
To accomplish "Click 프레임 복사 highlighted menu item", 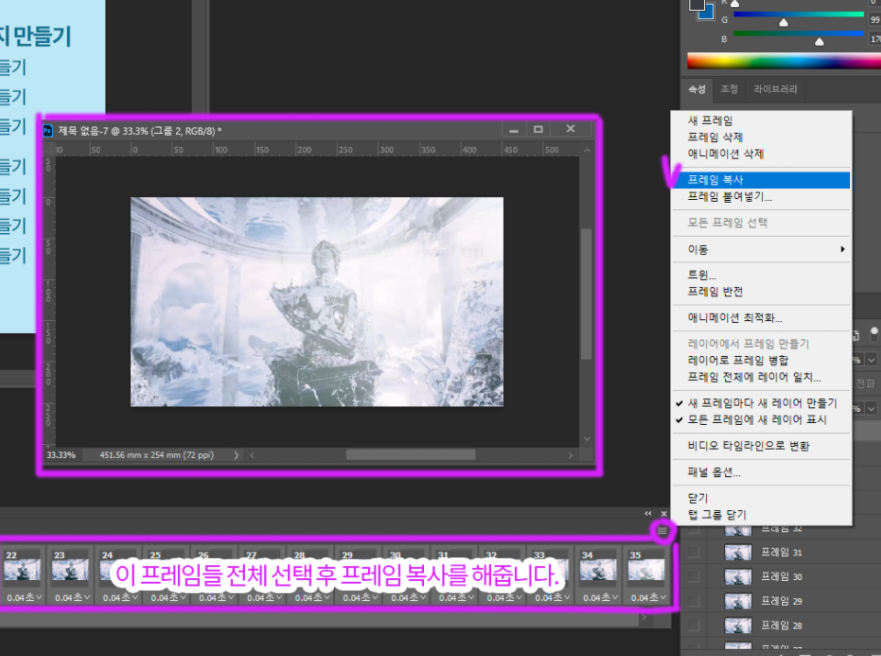I will pos(761,180).
